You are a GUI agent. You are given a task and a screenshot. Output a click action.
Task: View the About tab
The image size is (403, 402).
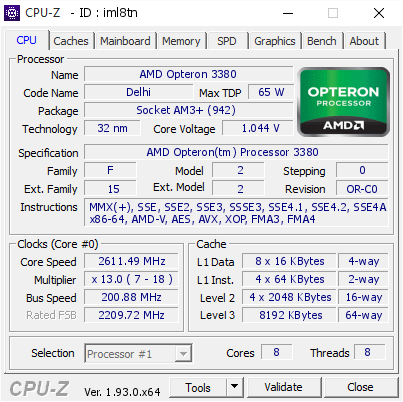(x=364, y=41)
